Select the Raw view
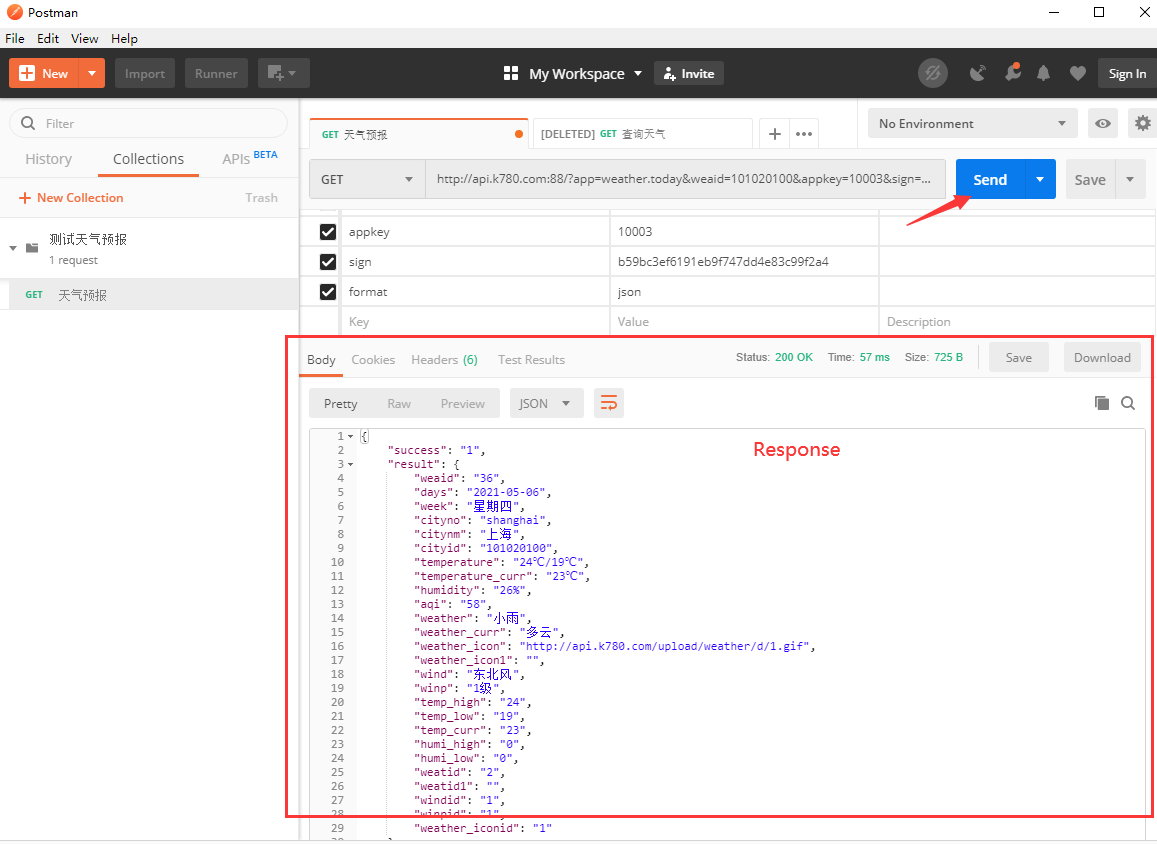Image resolution: width=1157 pixels, height=844 pixels. (399, 404)
